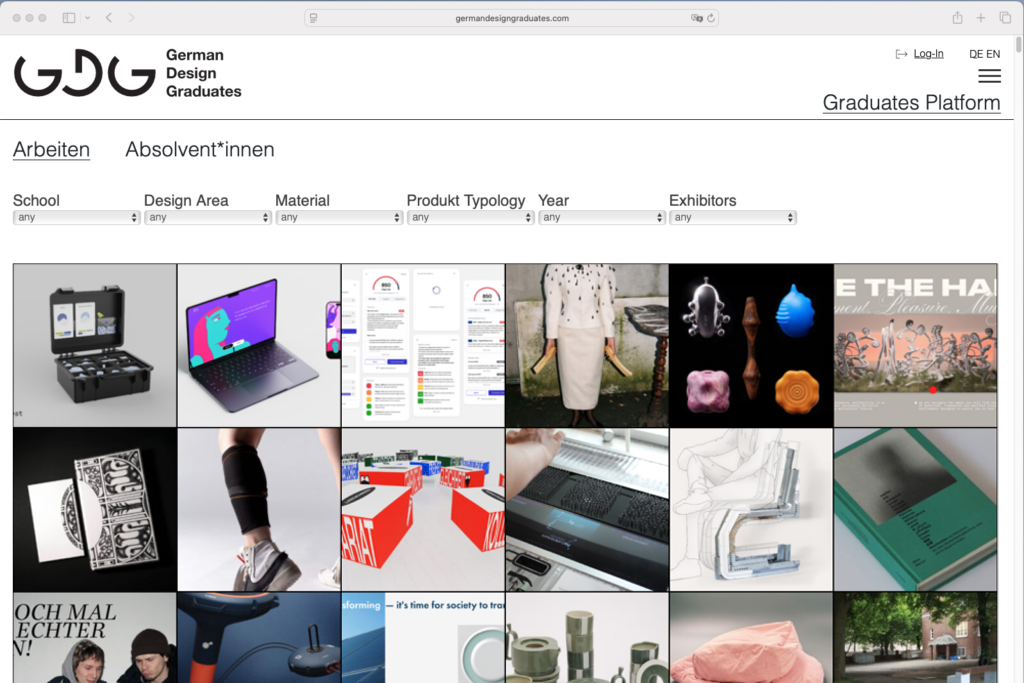Switch language to EN

coord(993,54)
